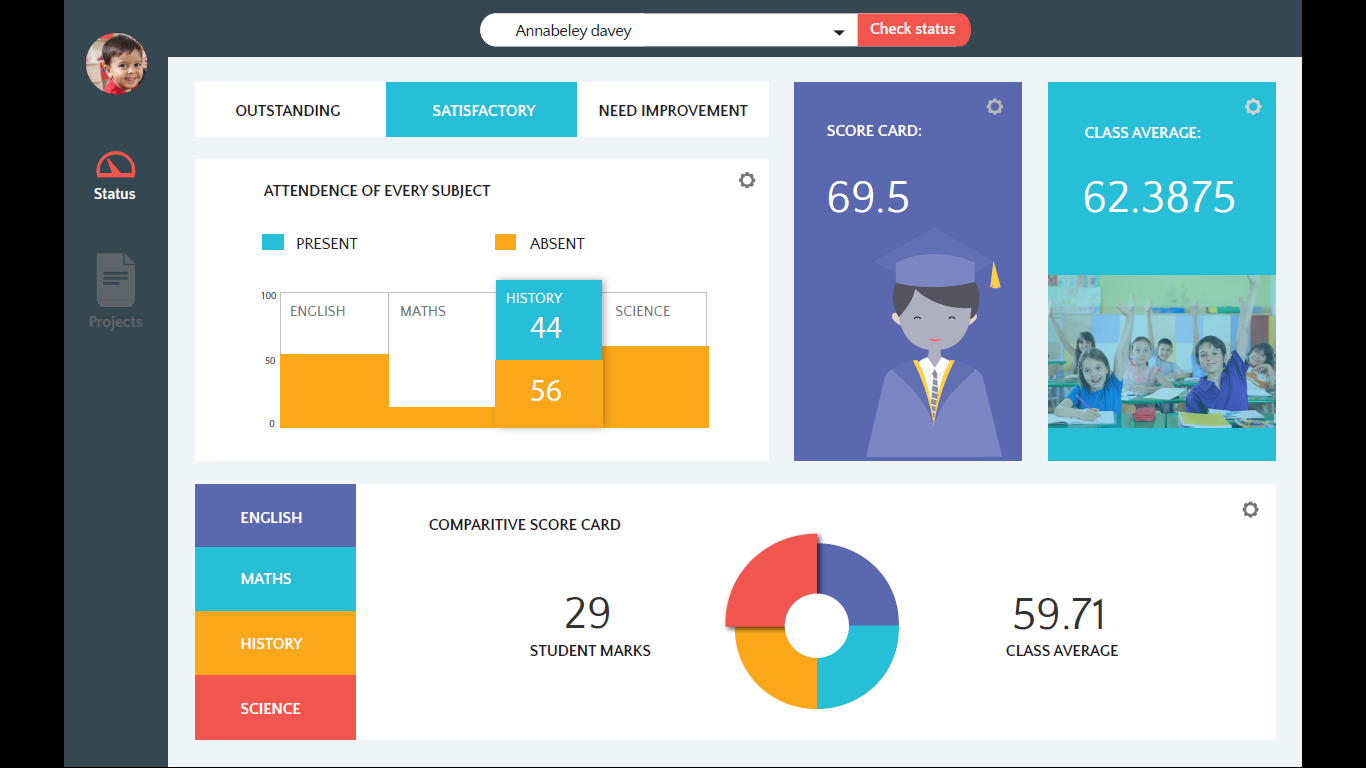Open the Projects document icon
This screenshot has height=768, width=1366.
point(116,280)
